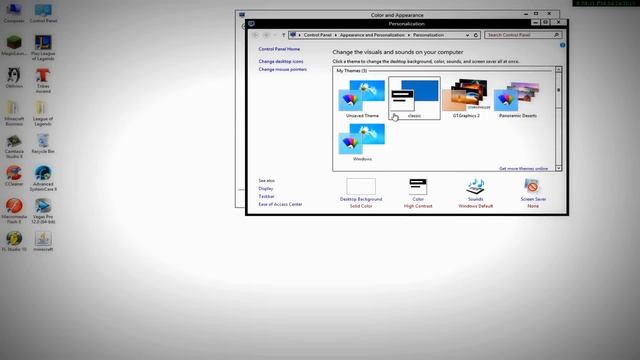Open Control Panel Home link
This screenshot has height=360, width=640.
279,49
